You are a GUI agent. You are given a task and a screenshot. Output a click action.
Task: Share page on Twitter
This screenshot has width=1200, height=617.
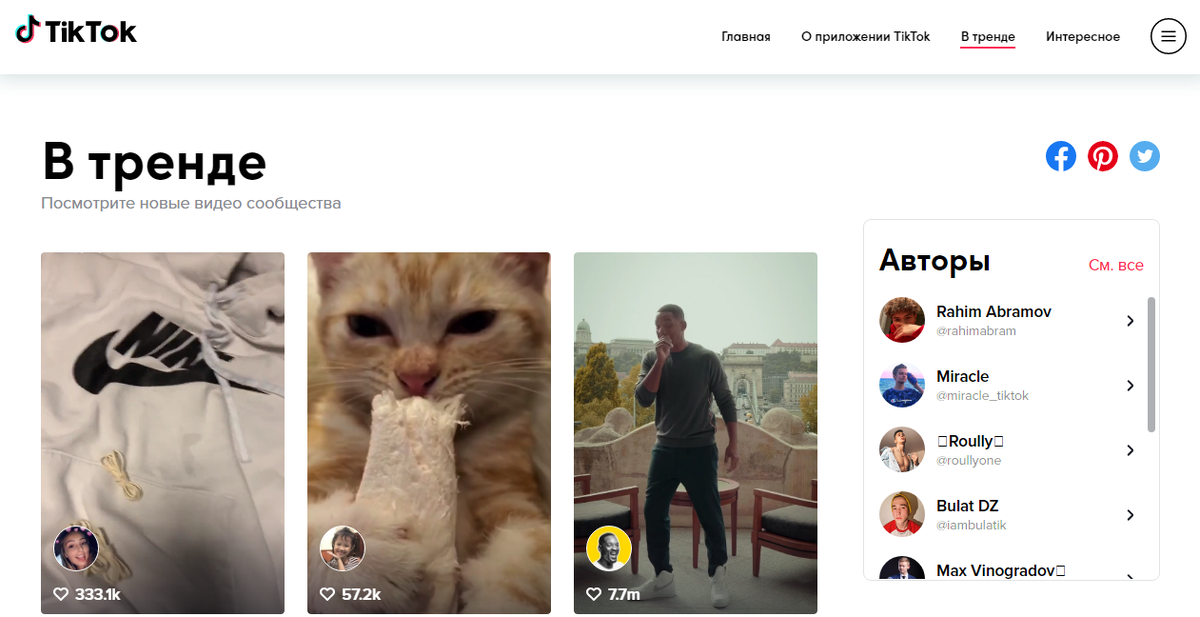[x=1145, y=156]
